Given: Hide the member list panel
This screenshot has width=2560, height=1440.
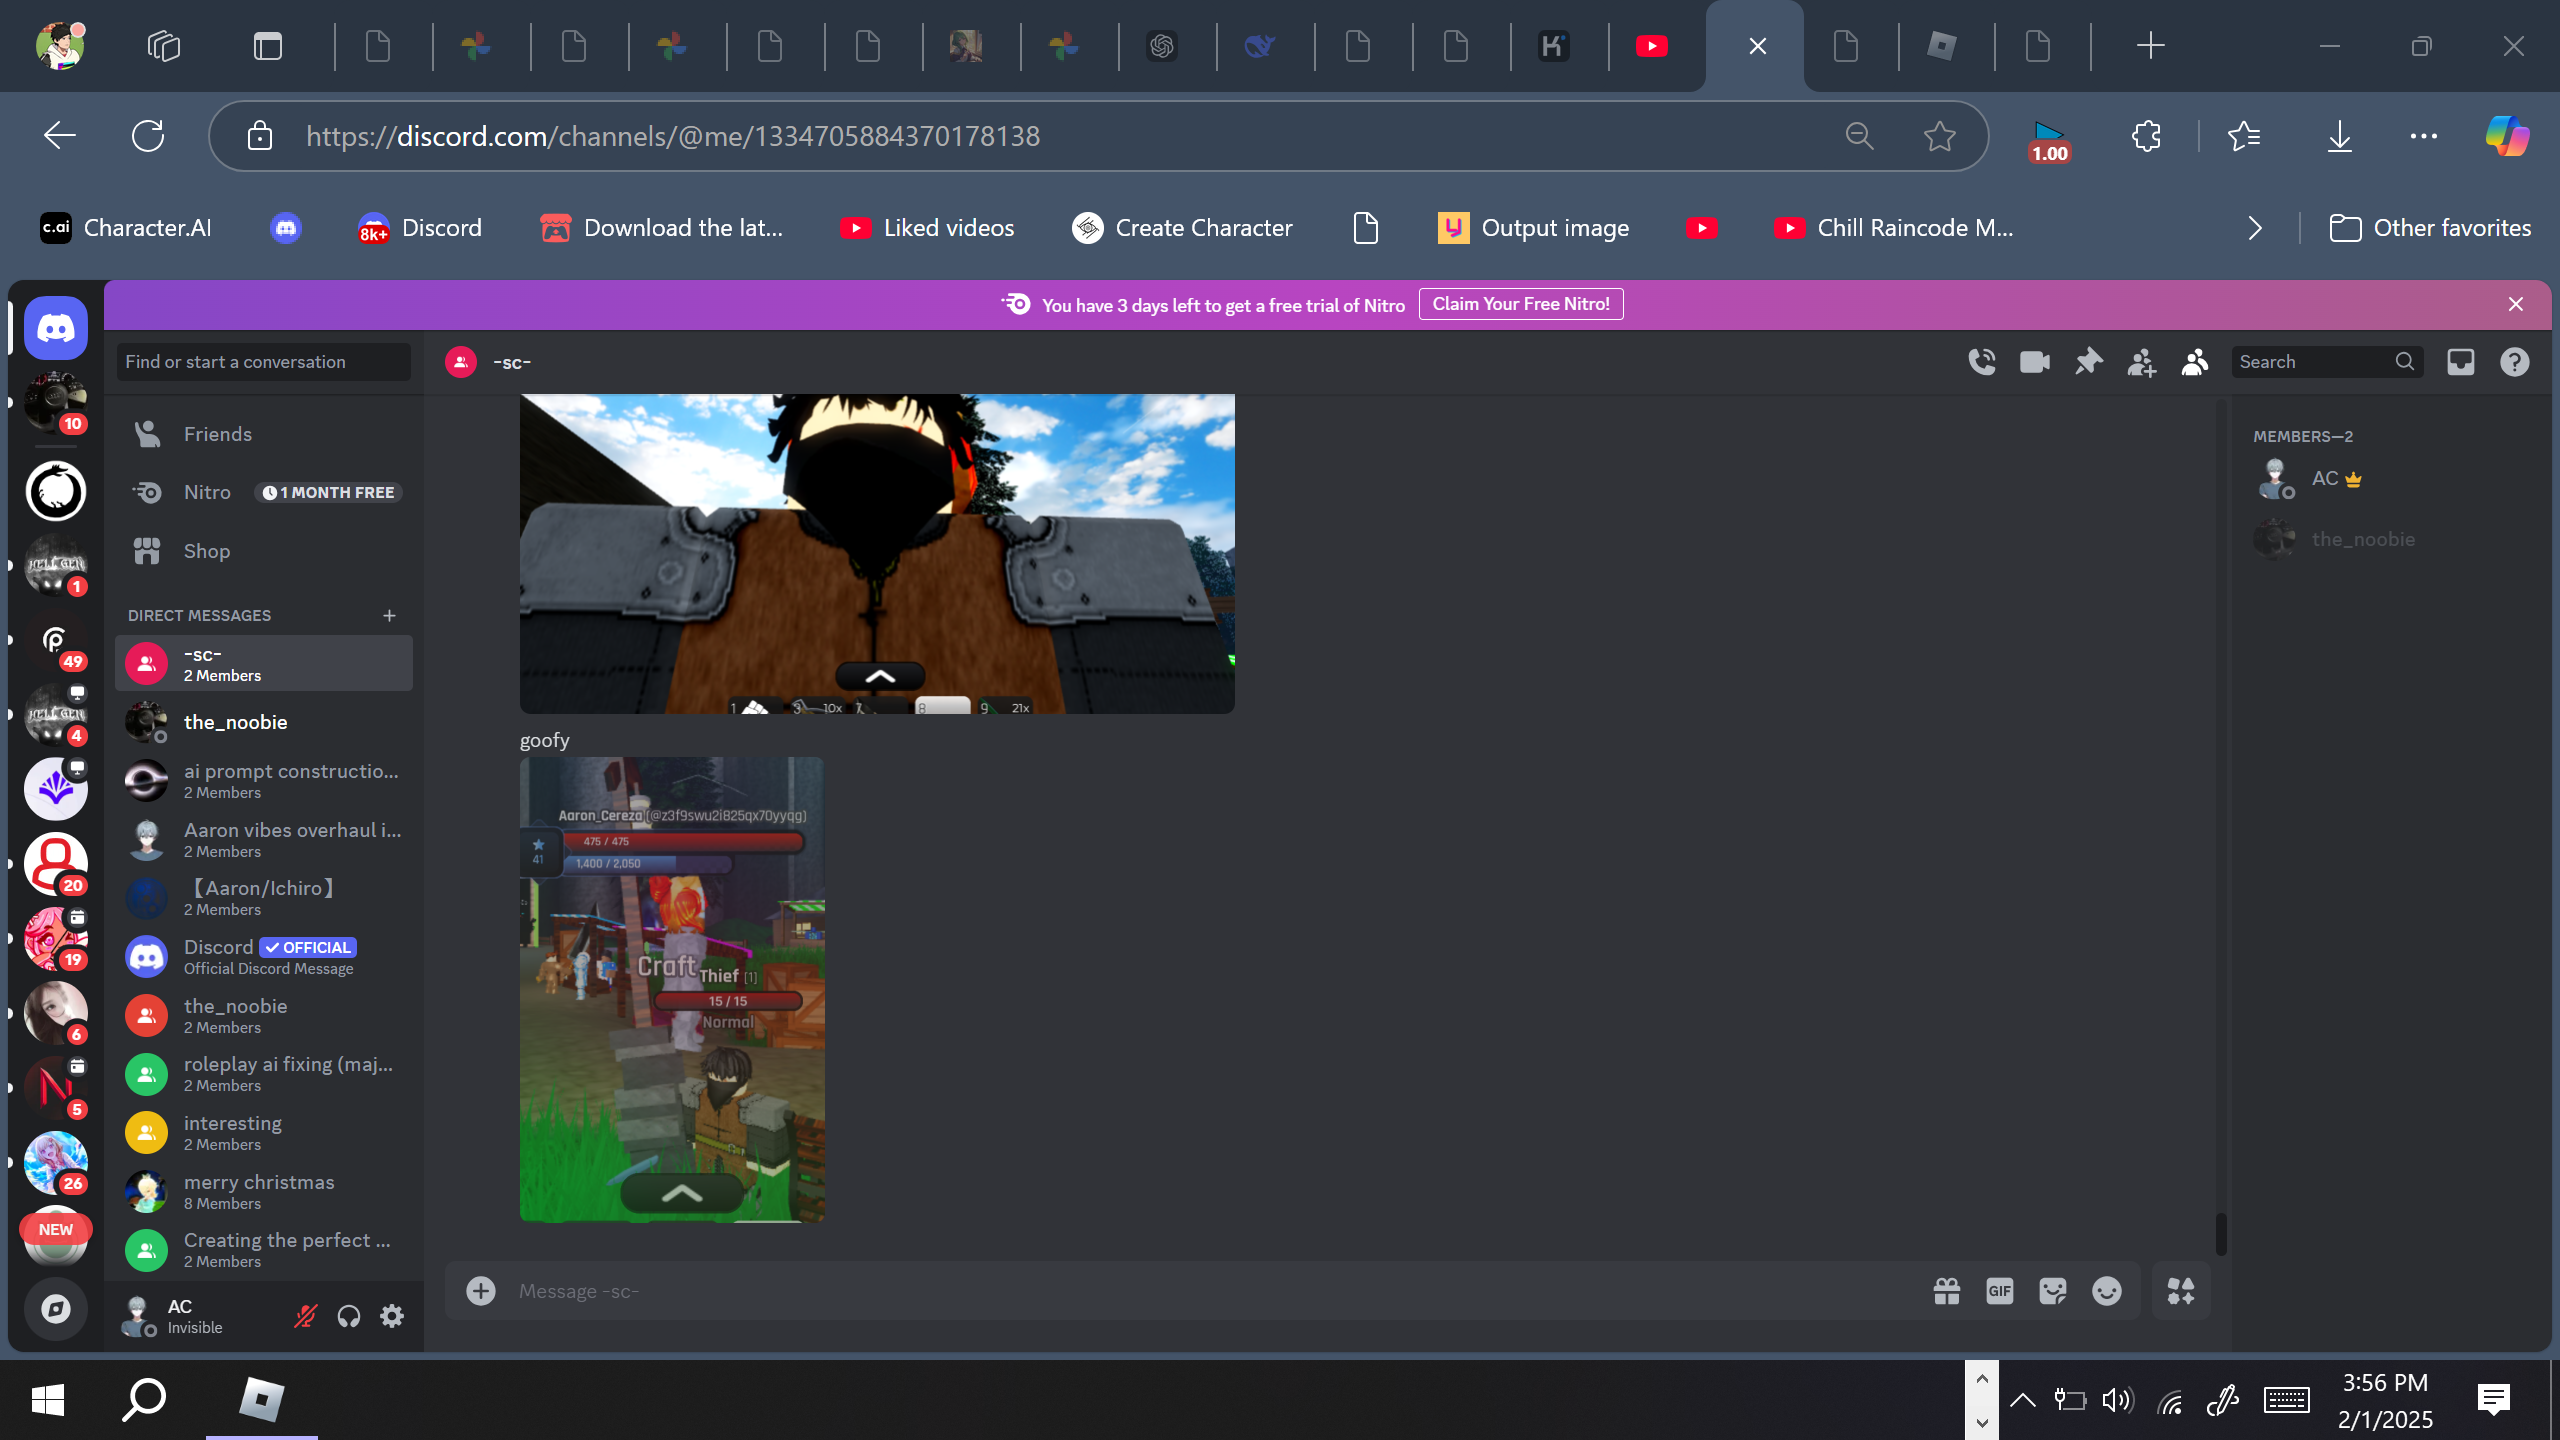Looking at the screenshot, I should 2195,362.
